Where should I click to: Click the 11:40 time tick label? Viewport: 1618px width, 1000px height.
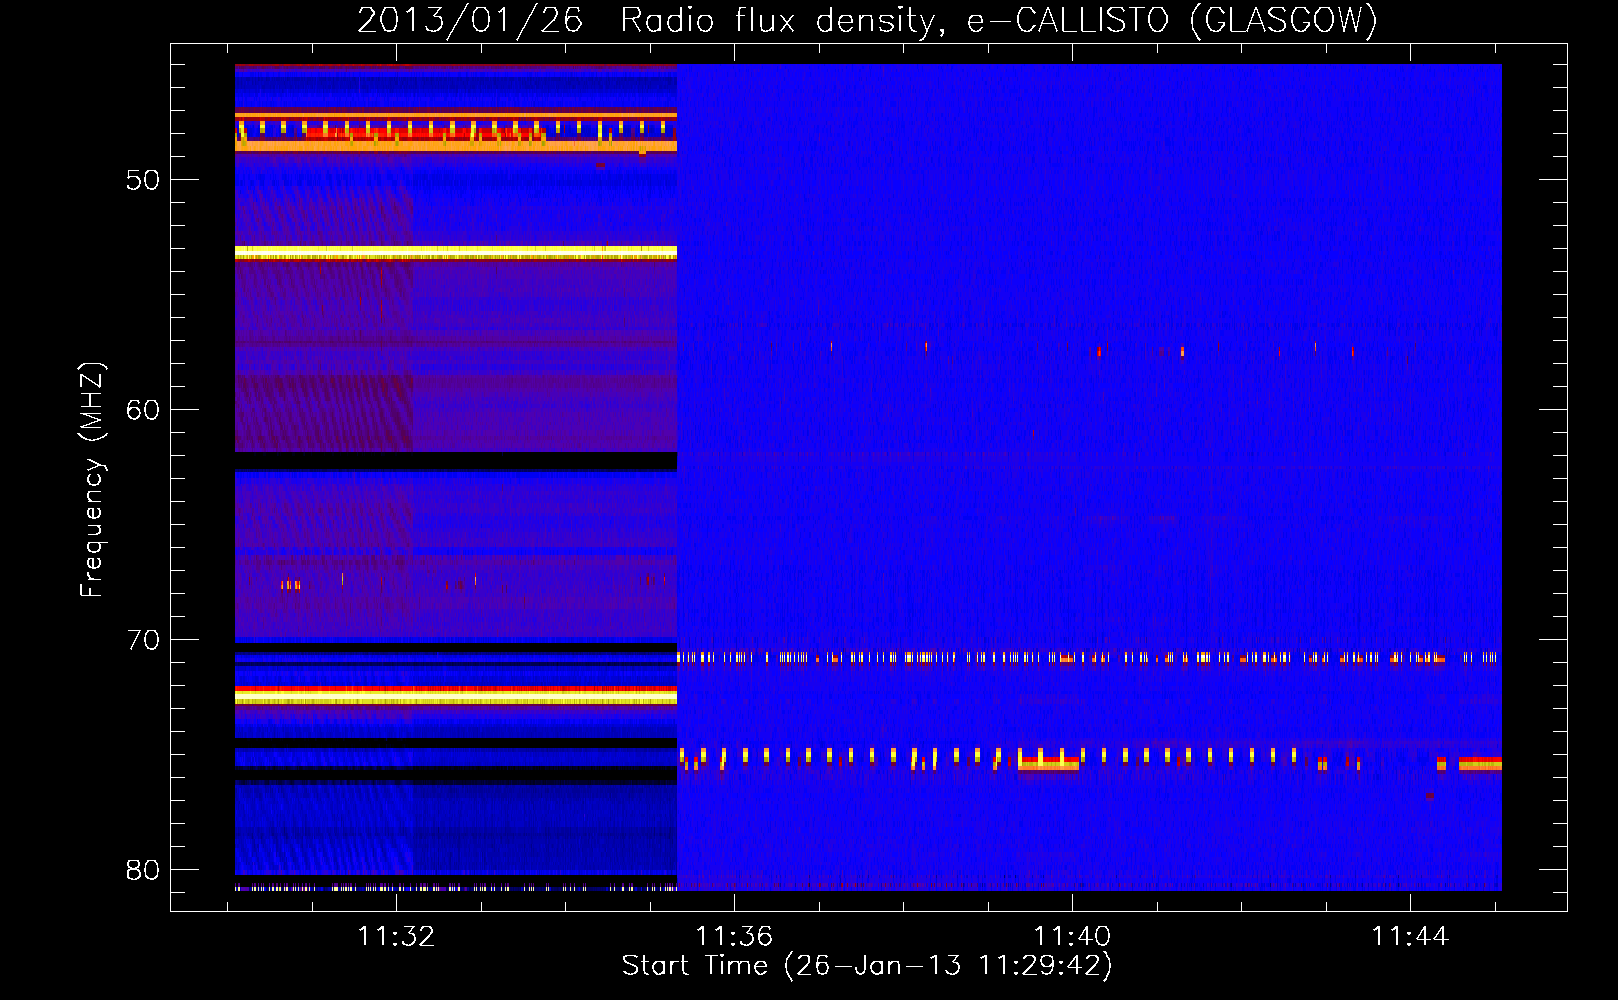(1072, 936)
